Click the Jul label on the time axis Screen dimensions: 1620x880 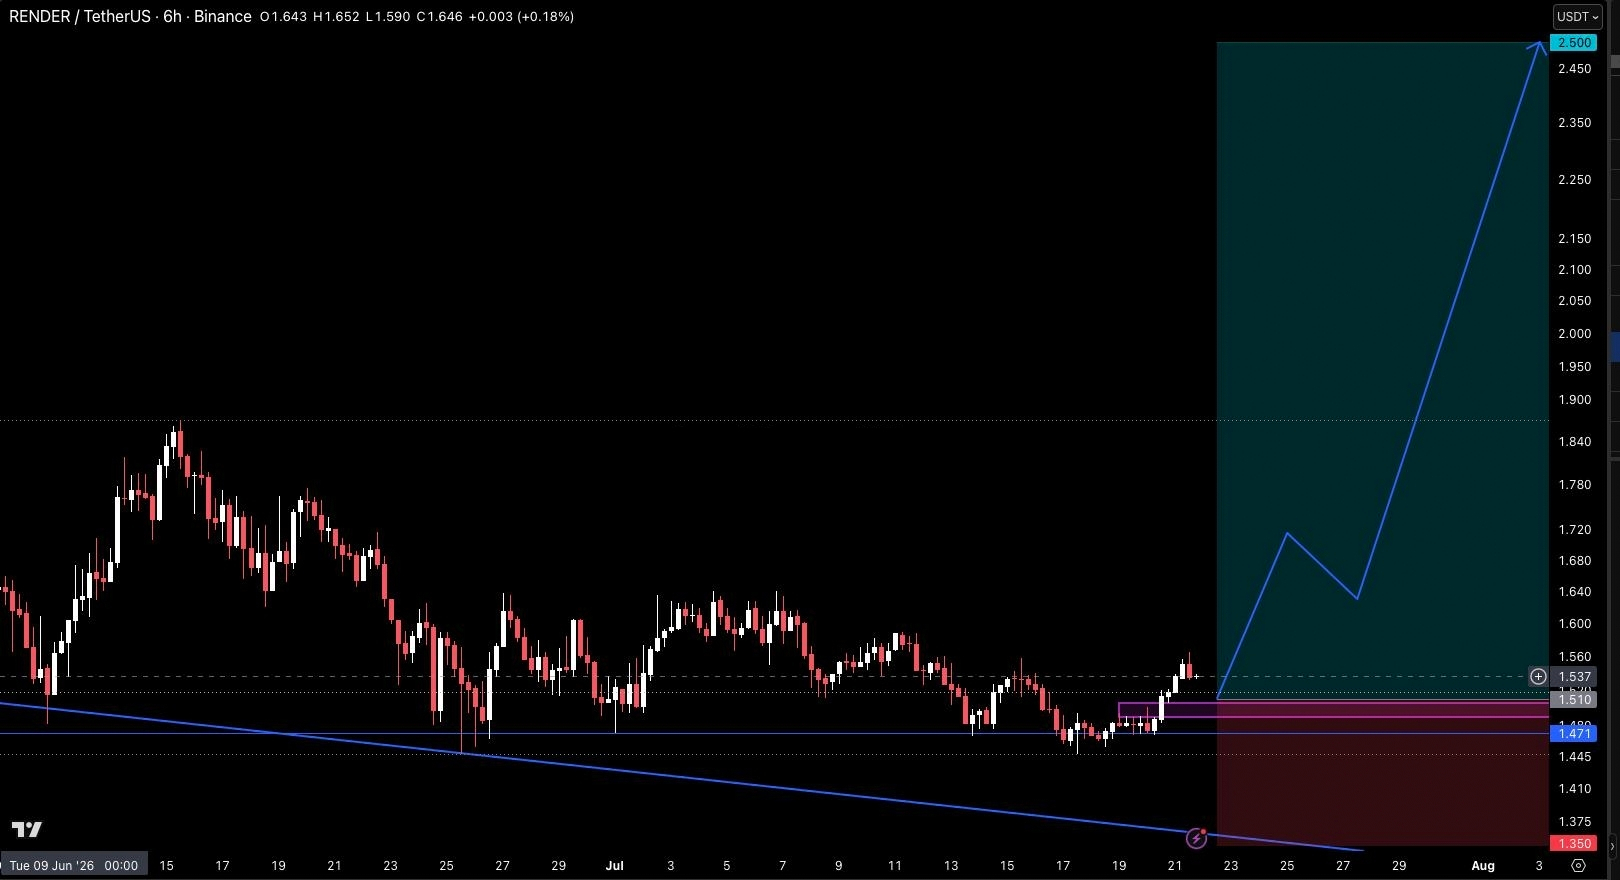click(x=614, y=866)
